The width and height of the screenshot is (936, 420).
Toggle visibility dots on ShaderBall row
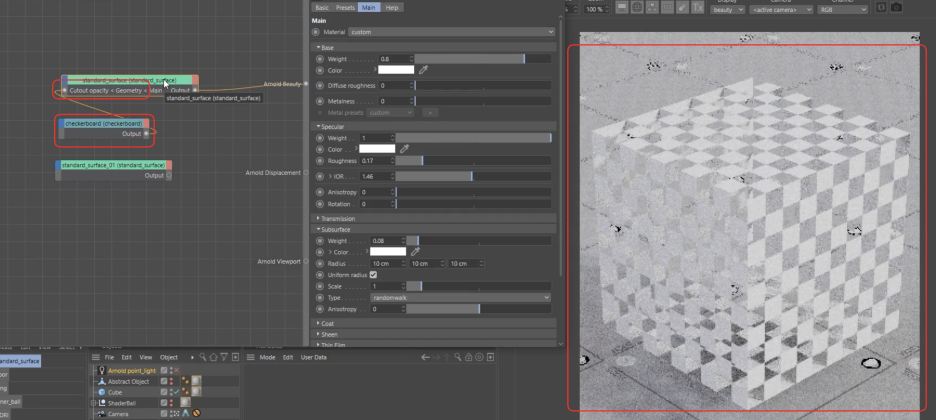pos(171,403)
